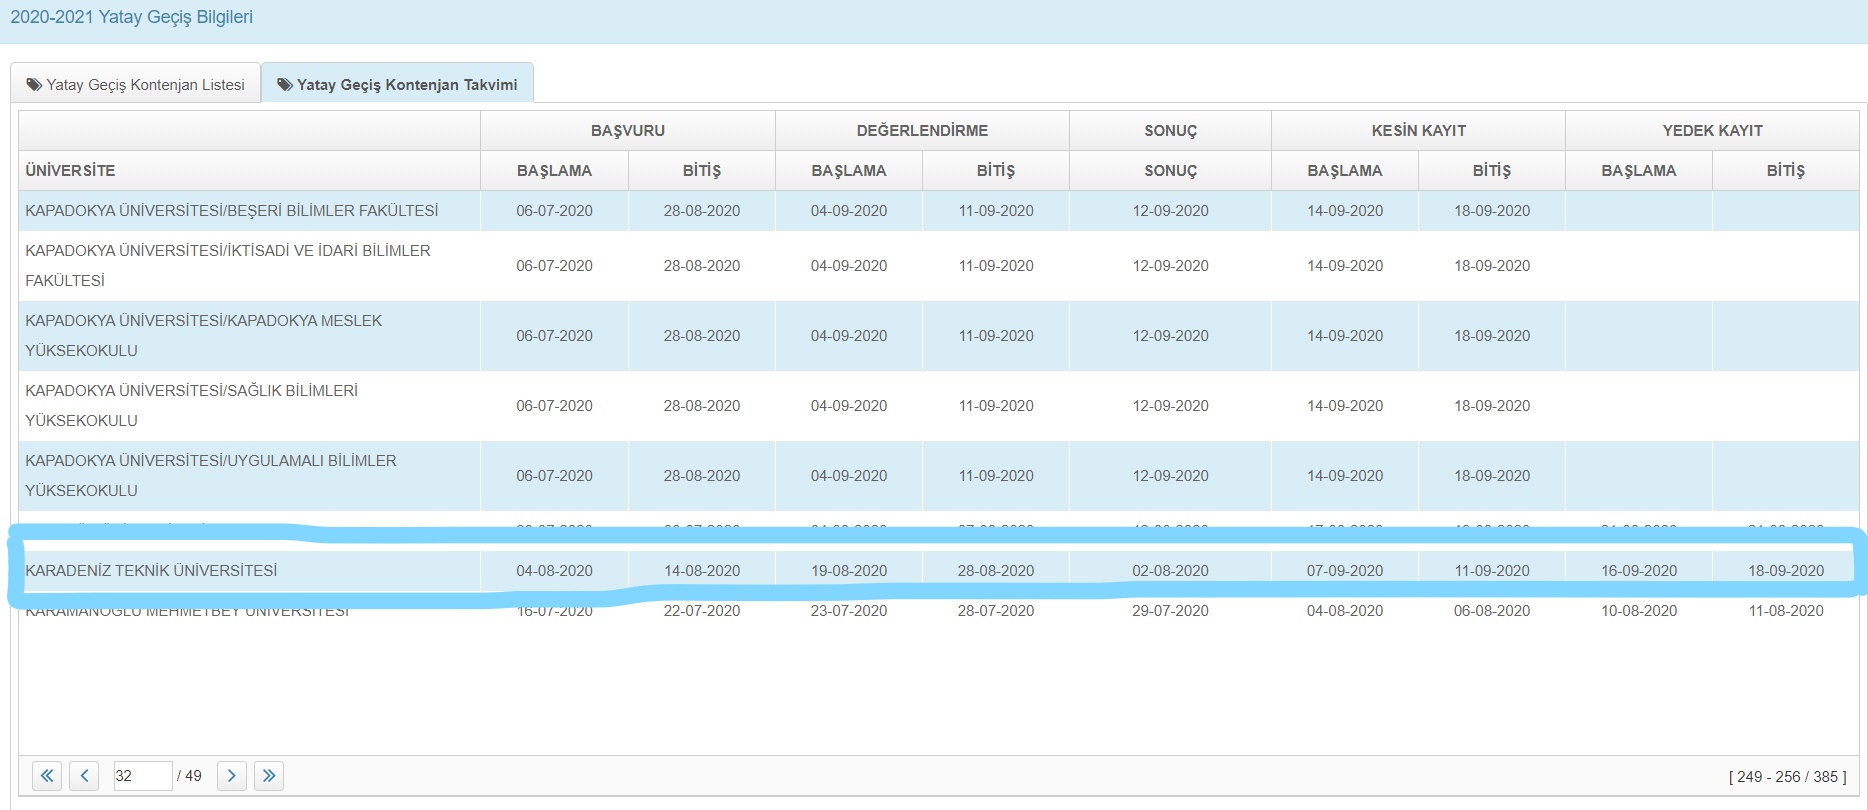Click the record count 249 - 256 / 385
The image size is (1868, 810).
(1787, 777)
